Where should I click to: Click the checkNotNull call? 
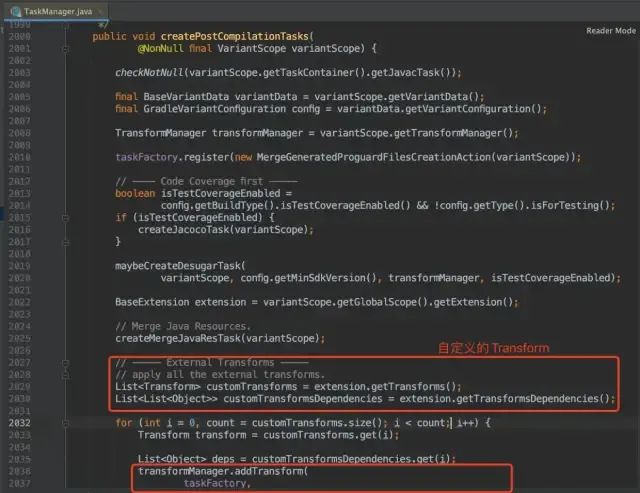point(149,73)
